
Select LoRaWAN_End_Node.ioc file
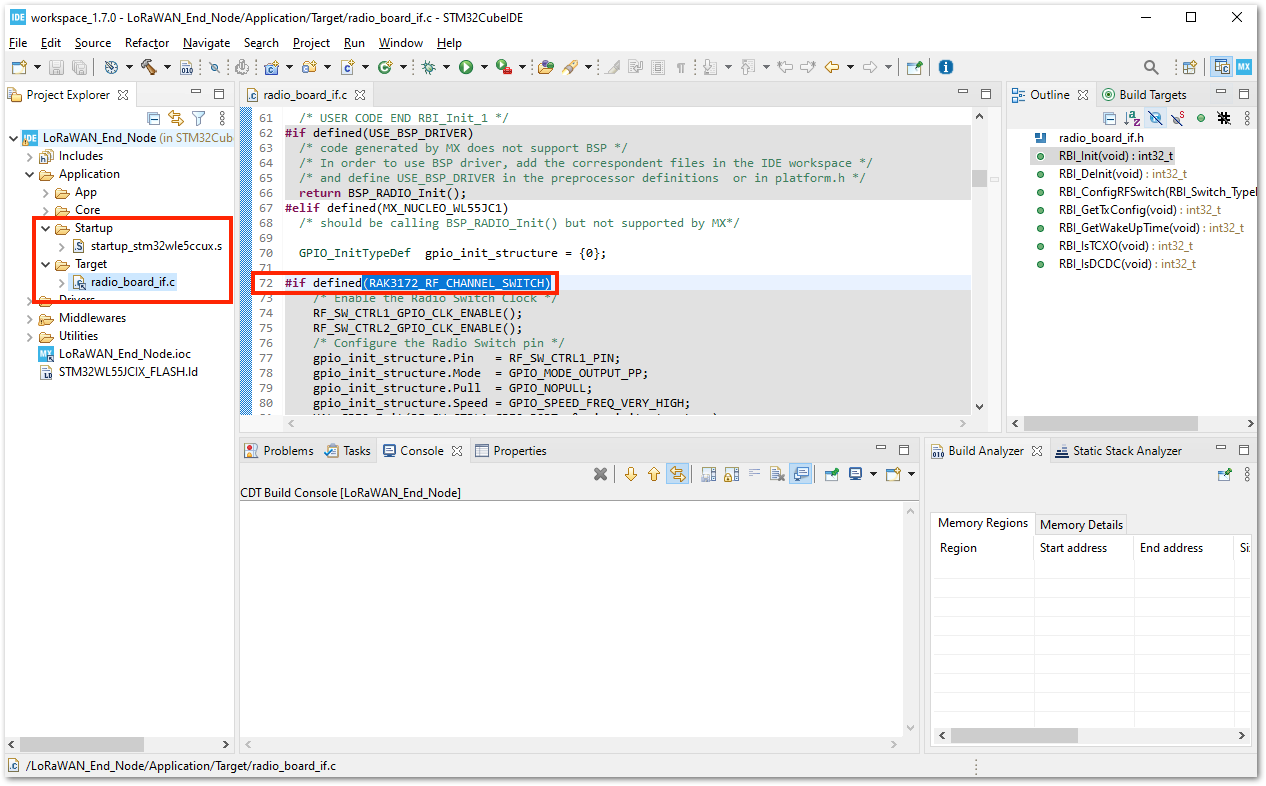coord(114,354)
